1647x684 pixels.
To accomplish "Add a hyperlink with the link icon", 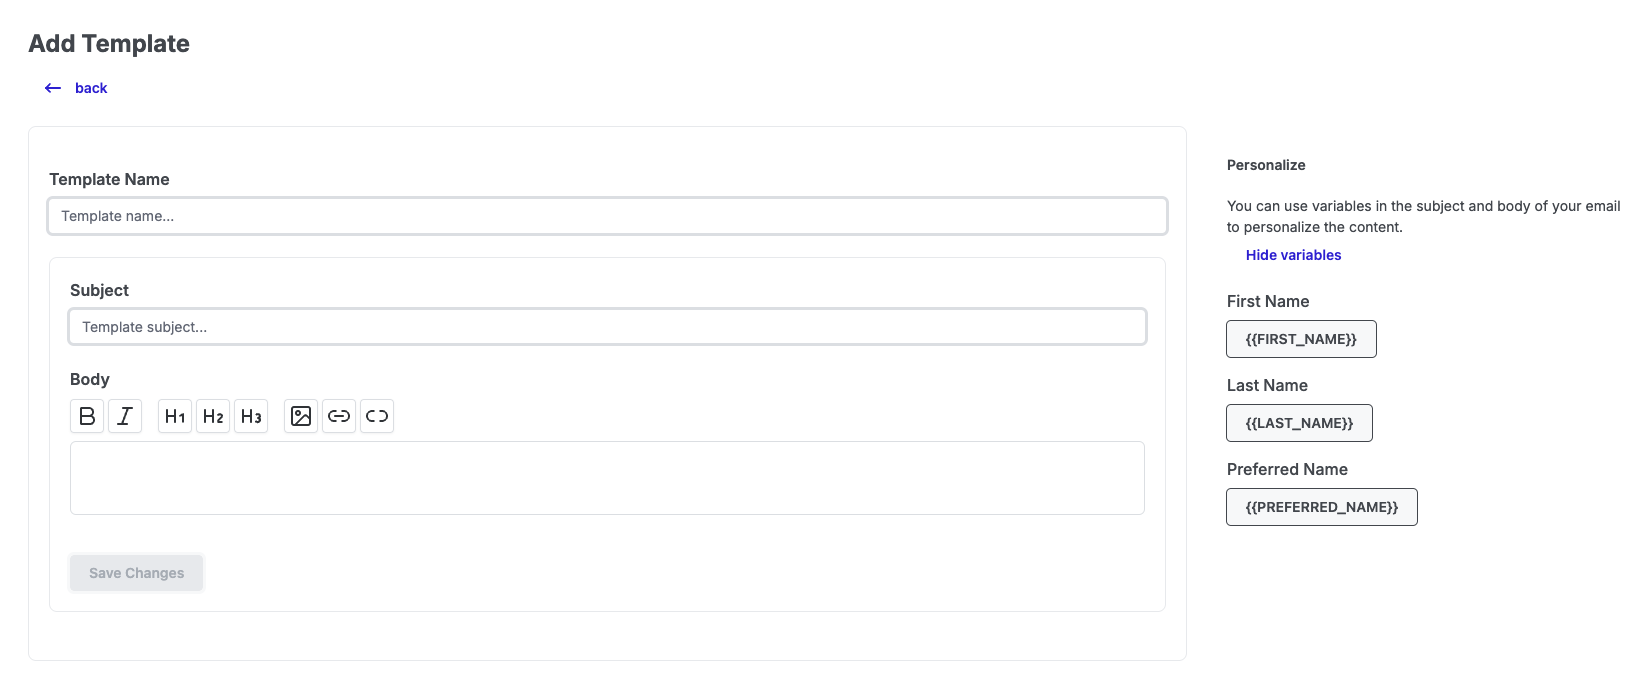I will click(339, 416).
